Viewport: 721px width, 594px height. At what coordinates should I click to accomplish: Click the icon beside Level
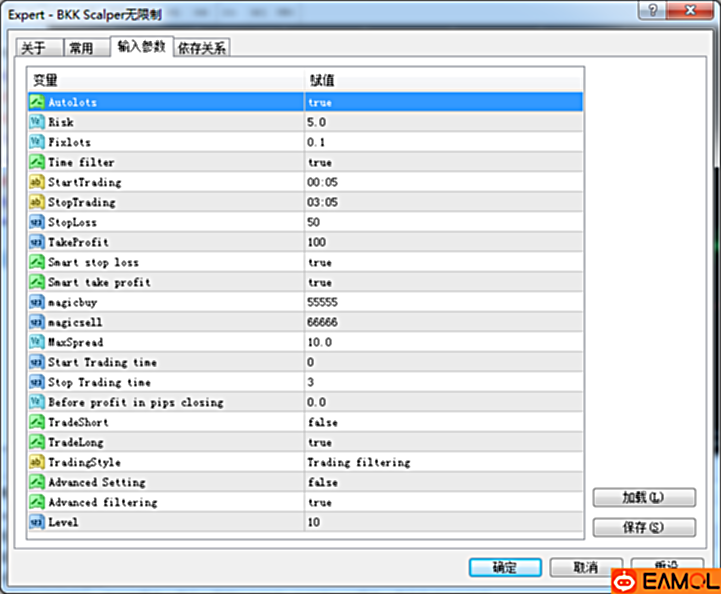[x=37, y=522]
